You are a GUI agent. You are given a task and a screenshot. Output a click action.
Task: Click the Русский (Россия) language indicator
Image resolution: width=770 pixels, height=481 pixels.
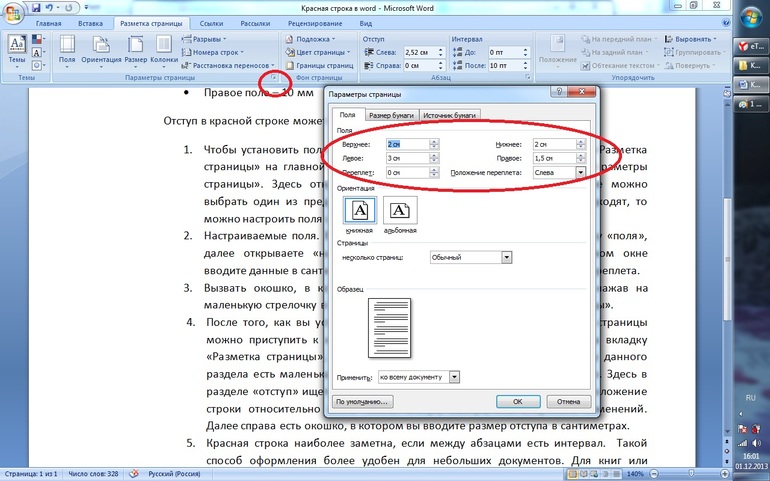(174, 474)
